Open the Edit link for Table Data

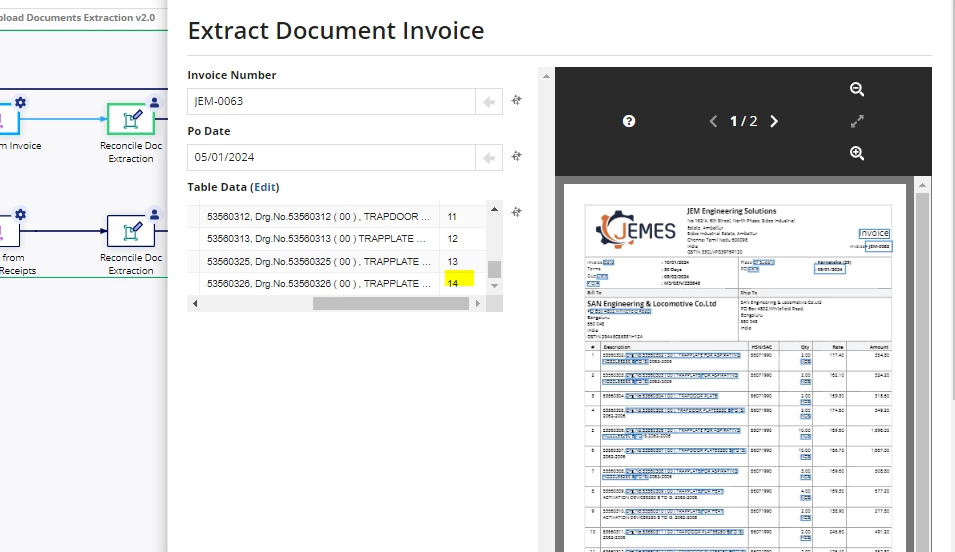pos(265,187)
